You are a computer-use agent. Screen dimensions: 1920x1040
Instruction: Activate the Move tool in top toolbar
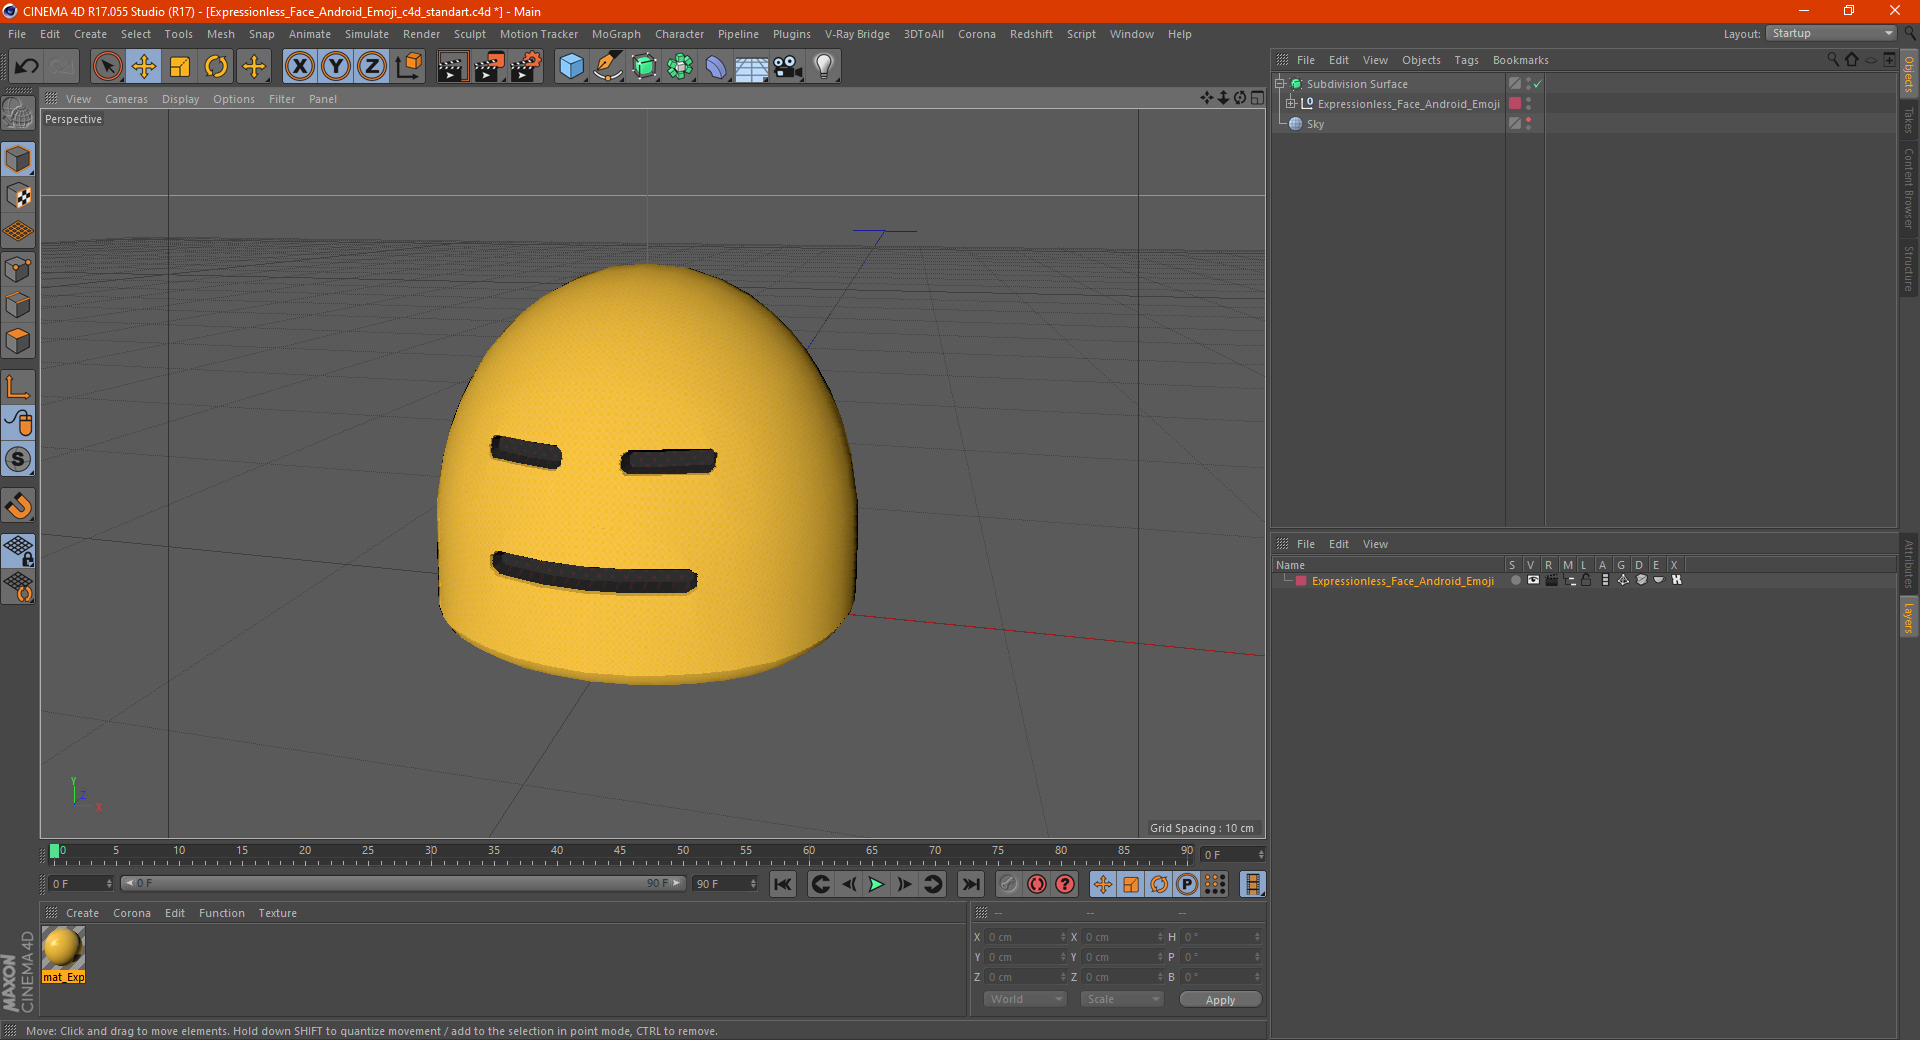coord(144,67)
